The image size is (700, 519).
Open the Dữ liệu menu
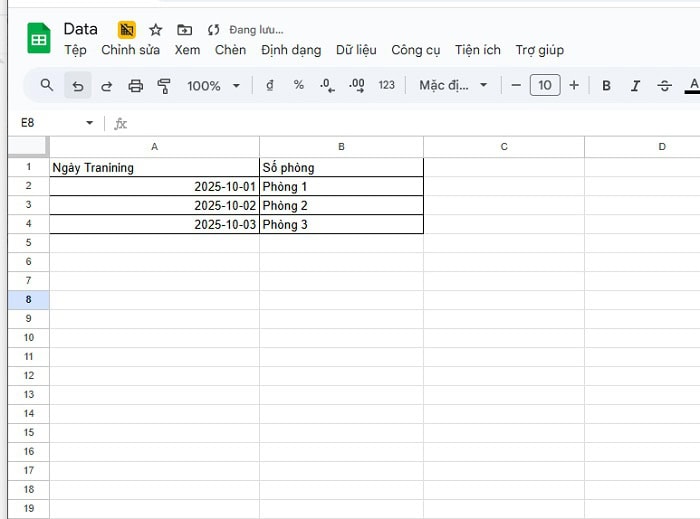tap(356, 50)
